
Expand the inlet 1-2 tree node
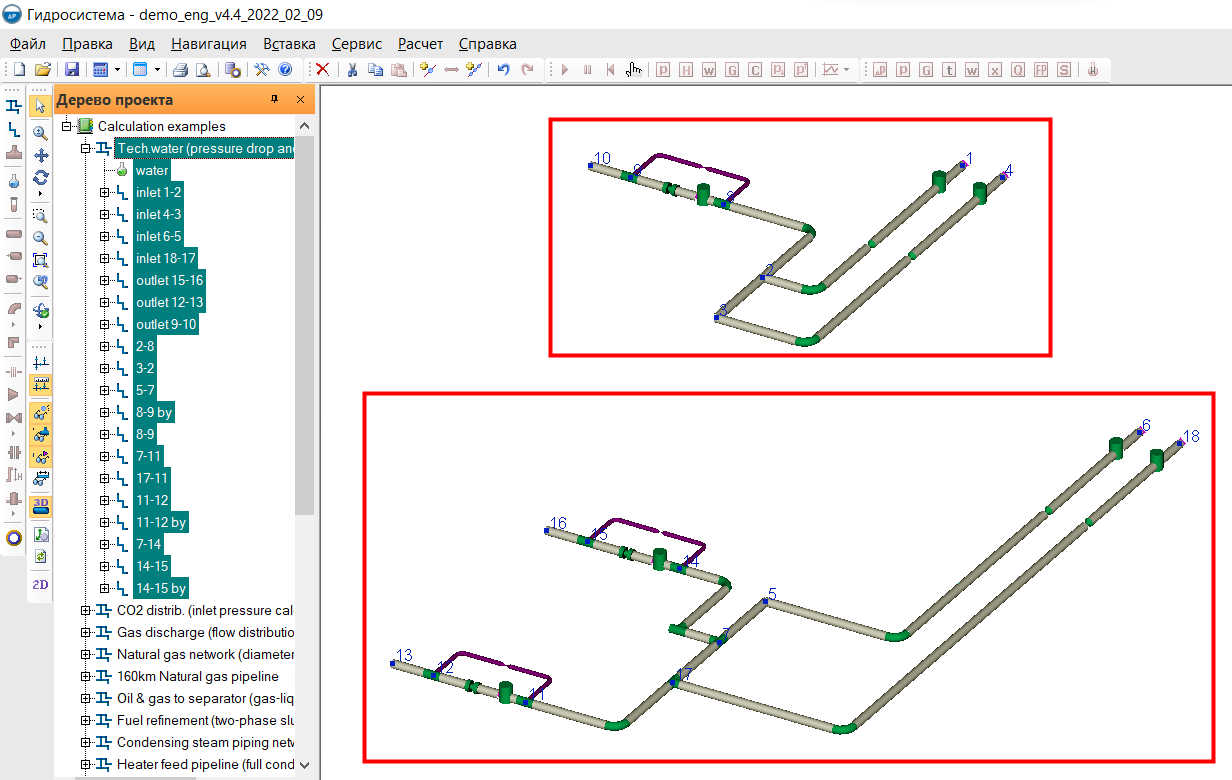click(104, 192)
